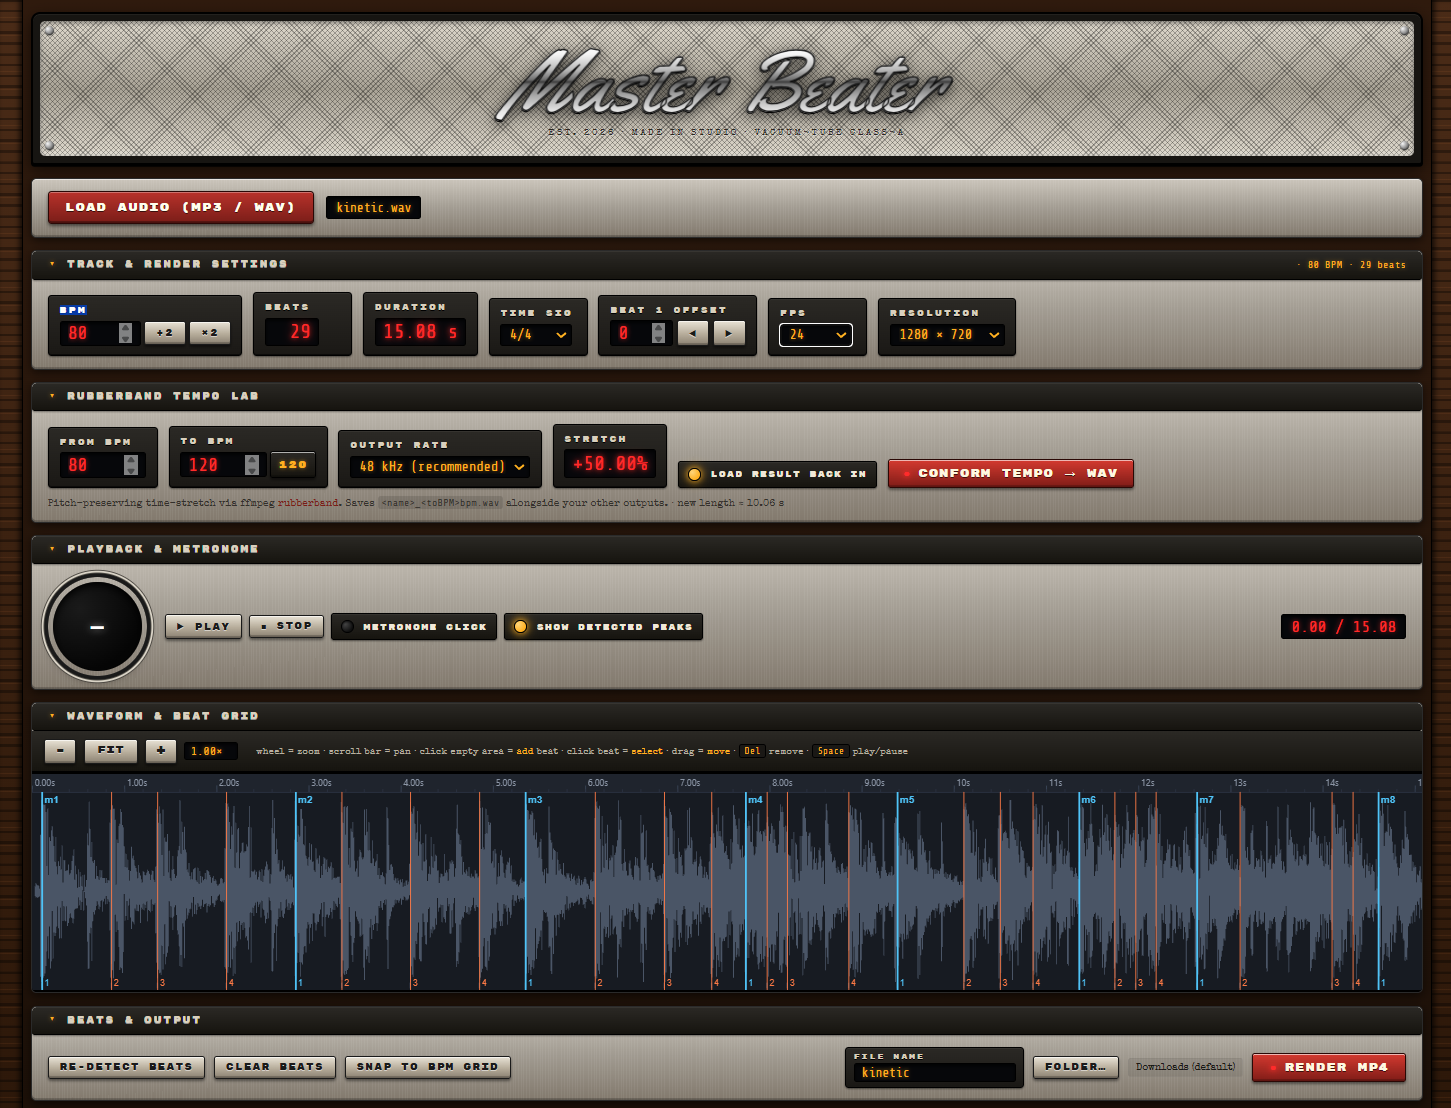The height and width of the screenshot is (1108, 1451).
Task: Click the Render MP4 button
Action: [x=1329, y=1067]
